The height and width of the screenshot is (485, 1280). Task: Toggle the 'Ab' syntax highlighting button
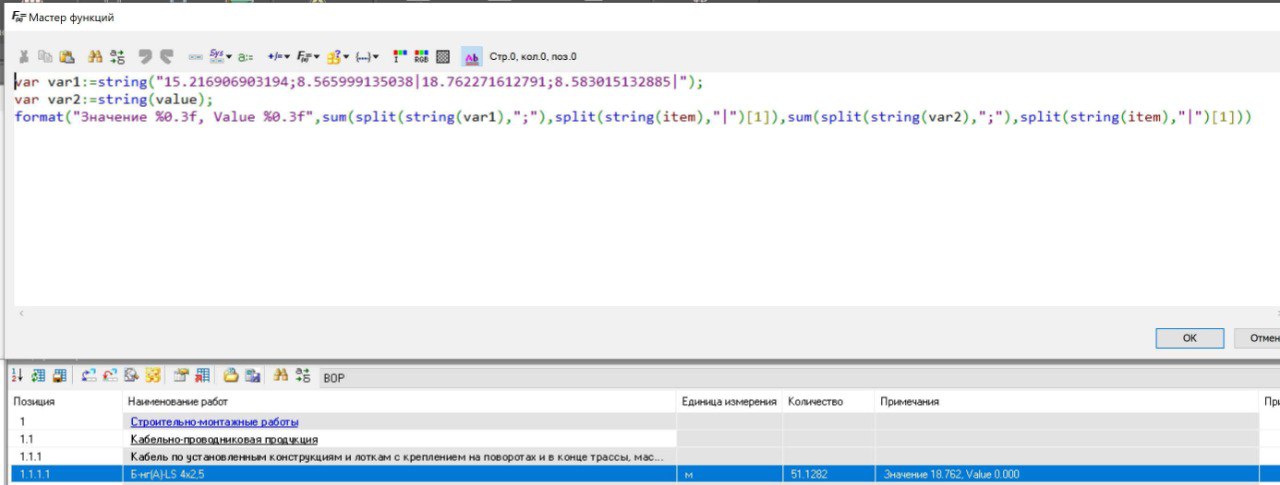(471, 57)
